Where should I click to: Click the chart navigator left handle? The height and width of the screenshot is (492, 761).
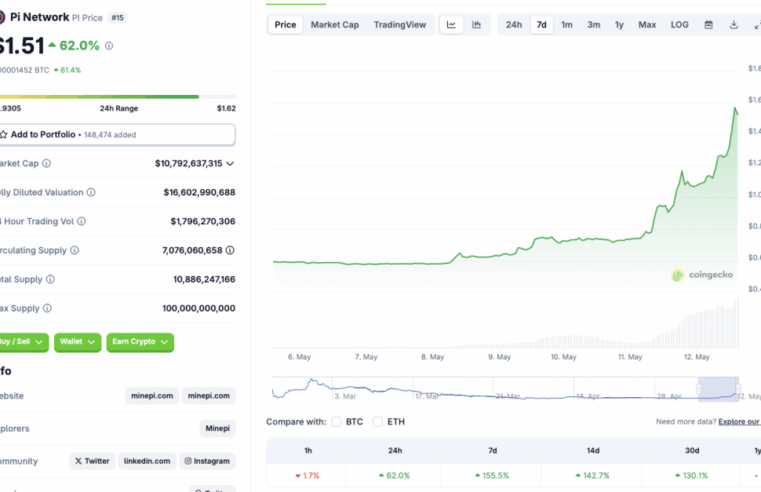point(699,389)
